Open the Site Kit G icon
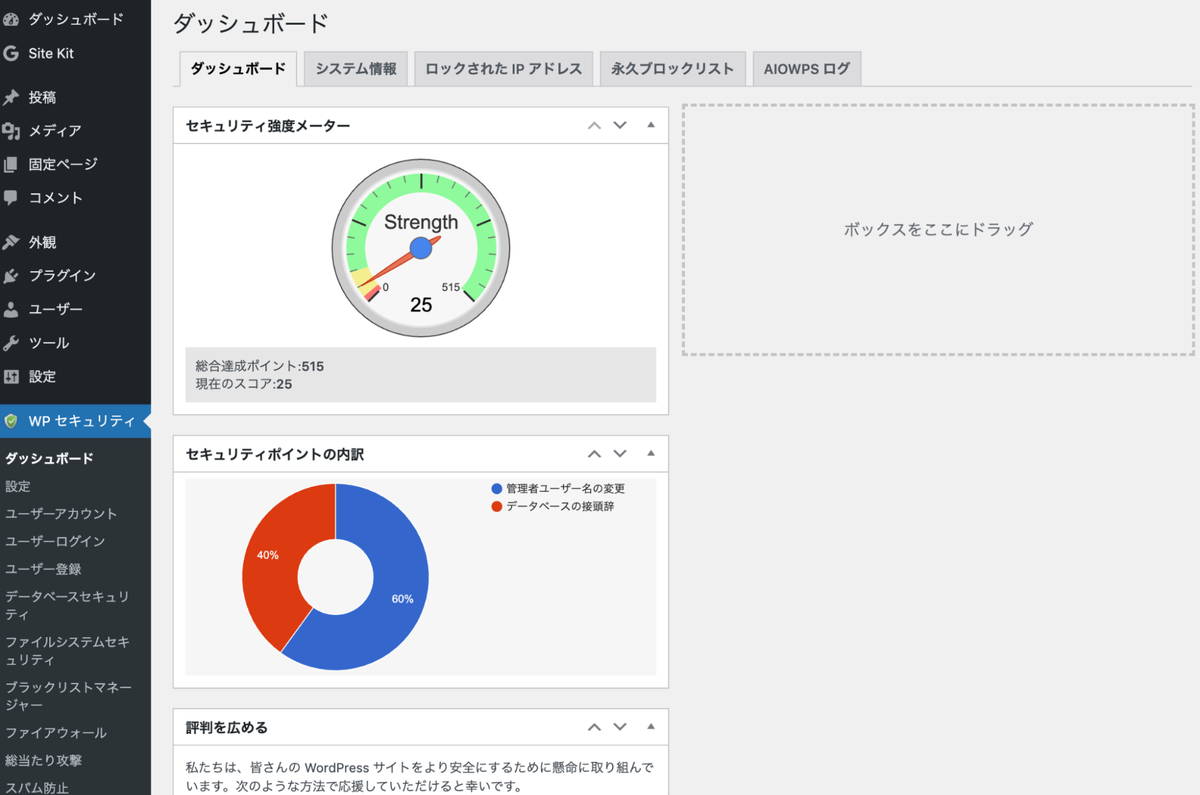The image size is (1200, 795). tap(14, 54)
